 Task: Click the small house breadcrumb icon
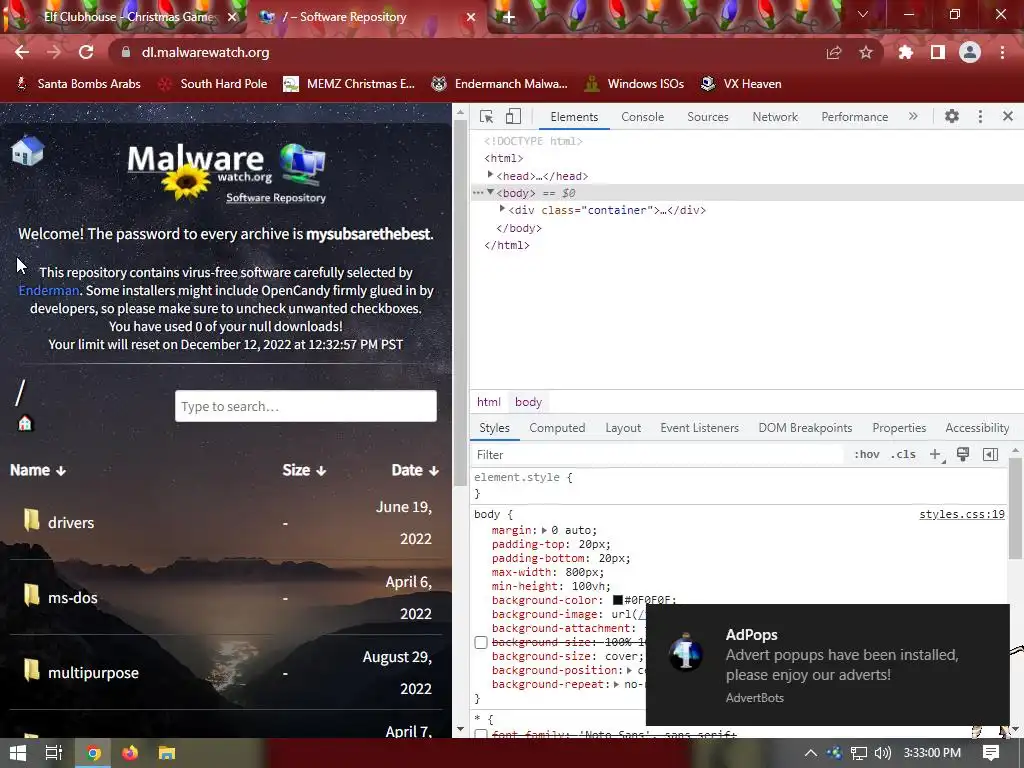[25, 423]
